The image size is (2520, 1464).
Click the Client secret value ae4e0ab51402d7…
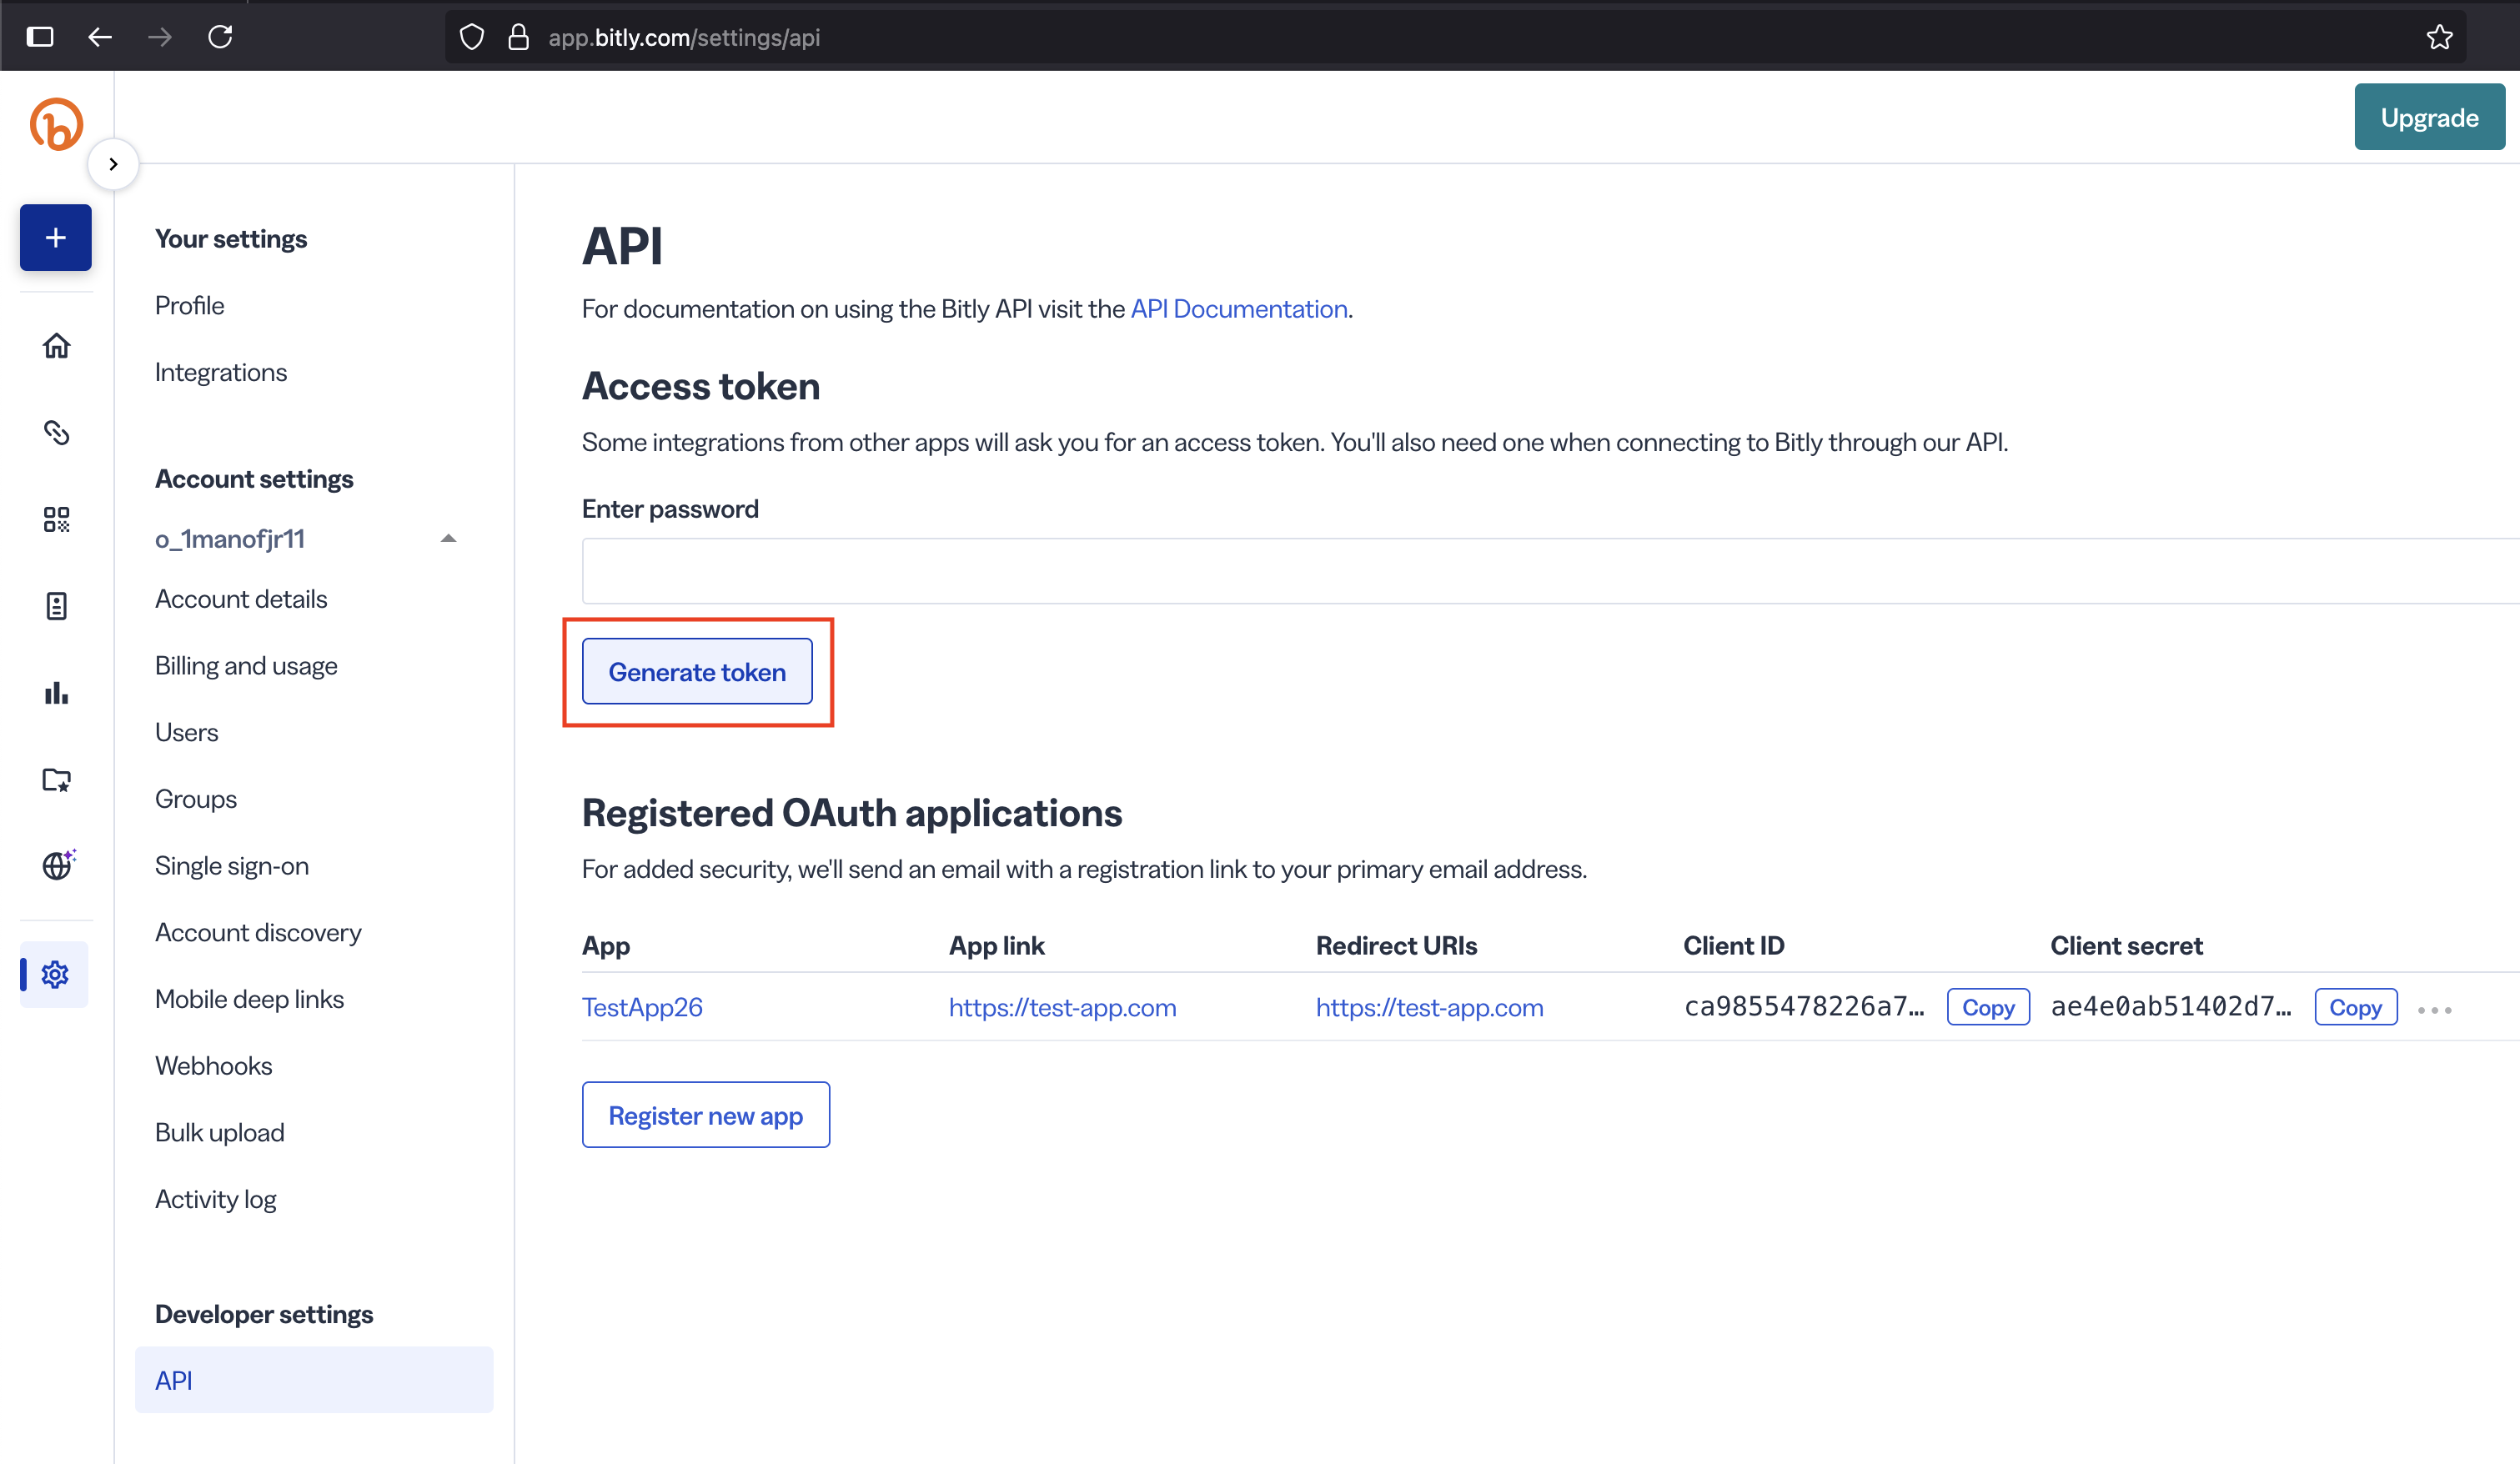point(2171,1007)
